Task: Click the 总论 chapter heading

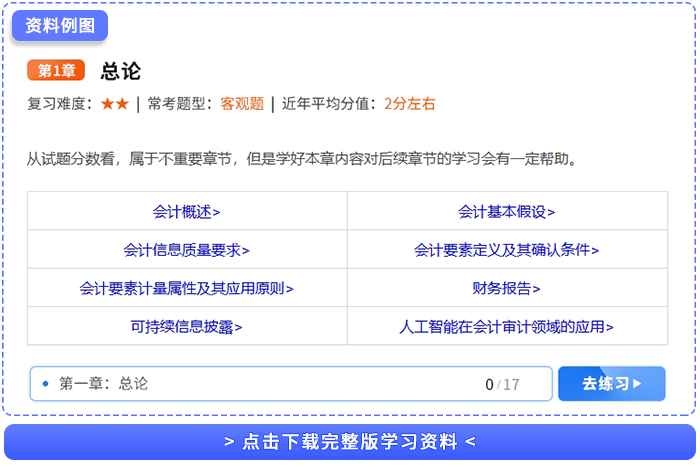Action: [121, 71]
